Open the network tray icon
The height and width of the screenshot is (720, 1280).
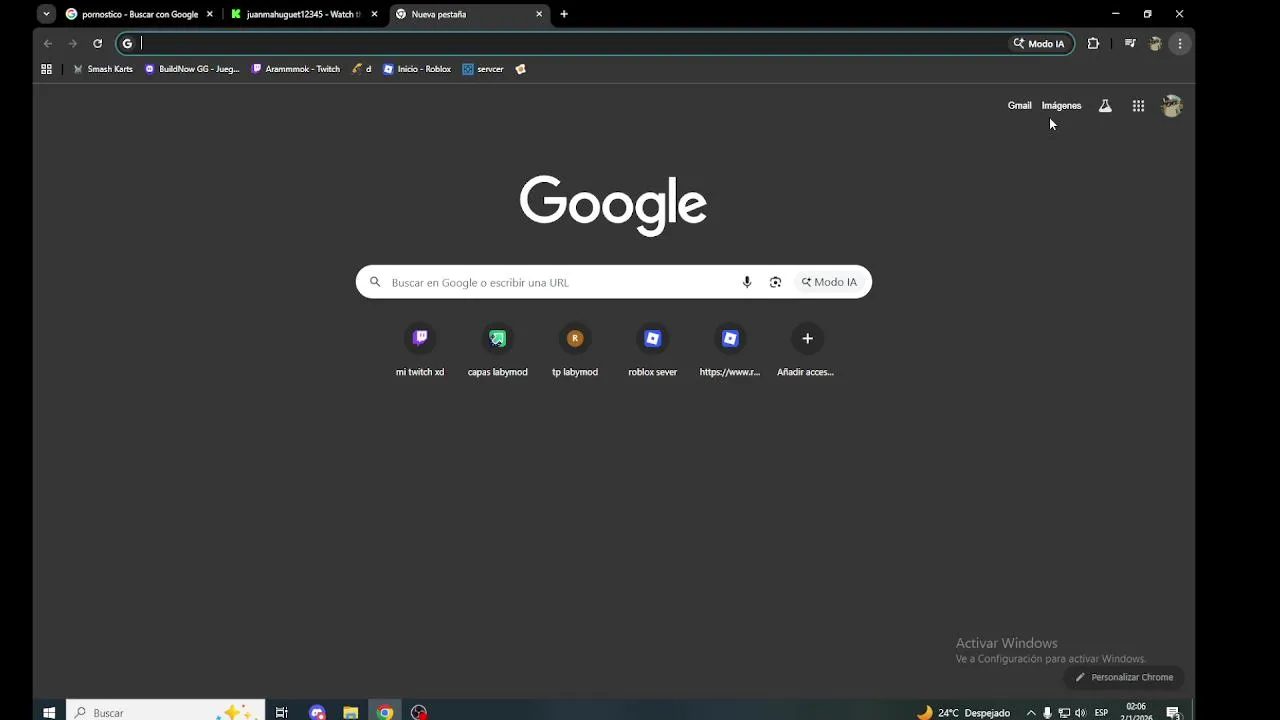pos(1064,712)
